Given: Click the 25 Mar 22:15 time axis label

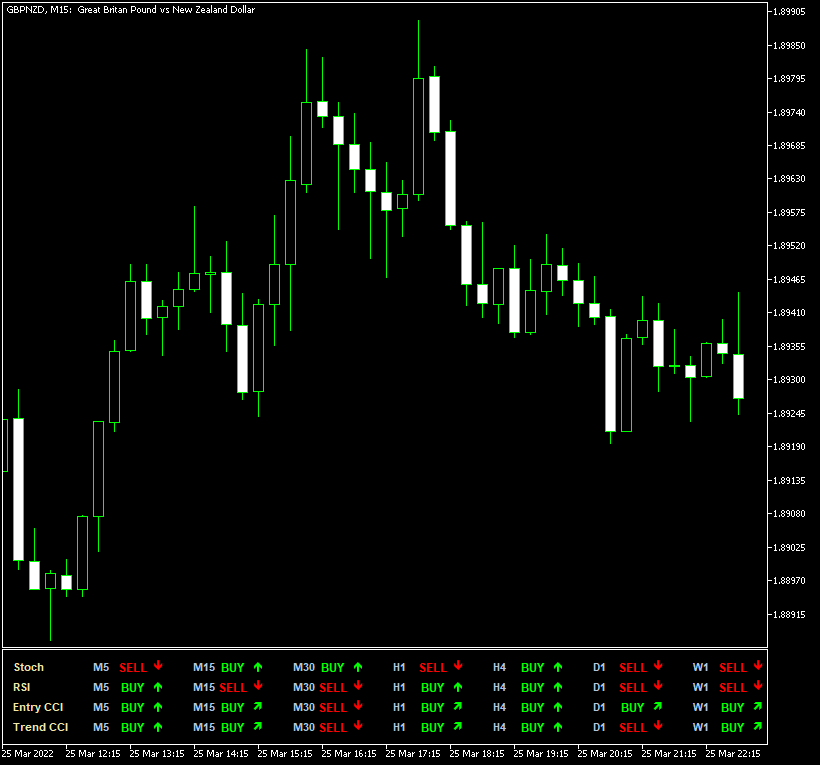Looking at the screenshot, I should point(733,753).
